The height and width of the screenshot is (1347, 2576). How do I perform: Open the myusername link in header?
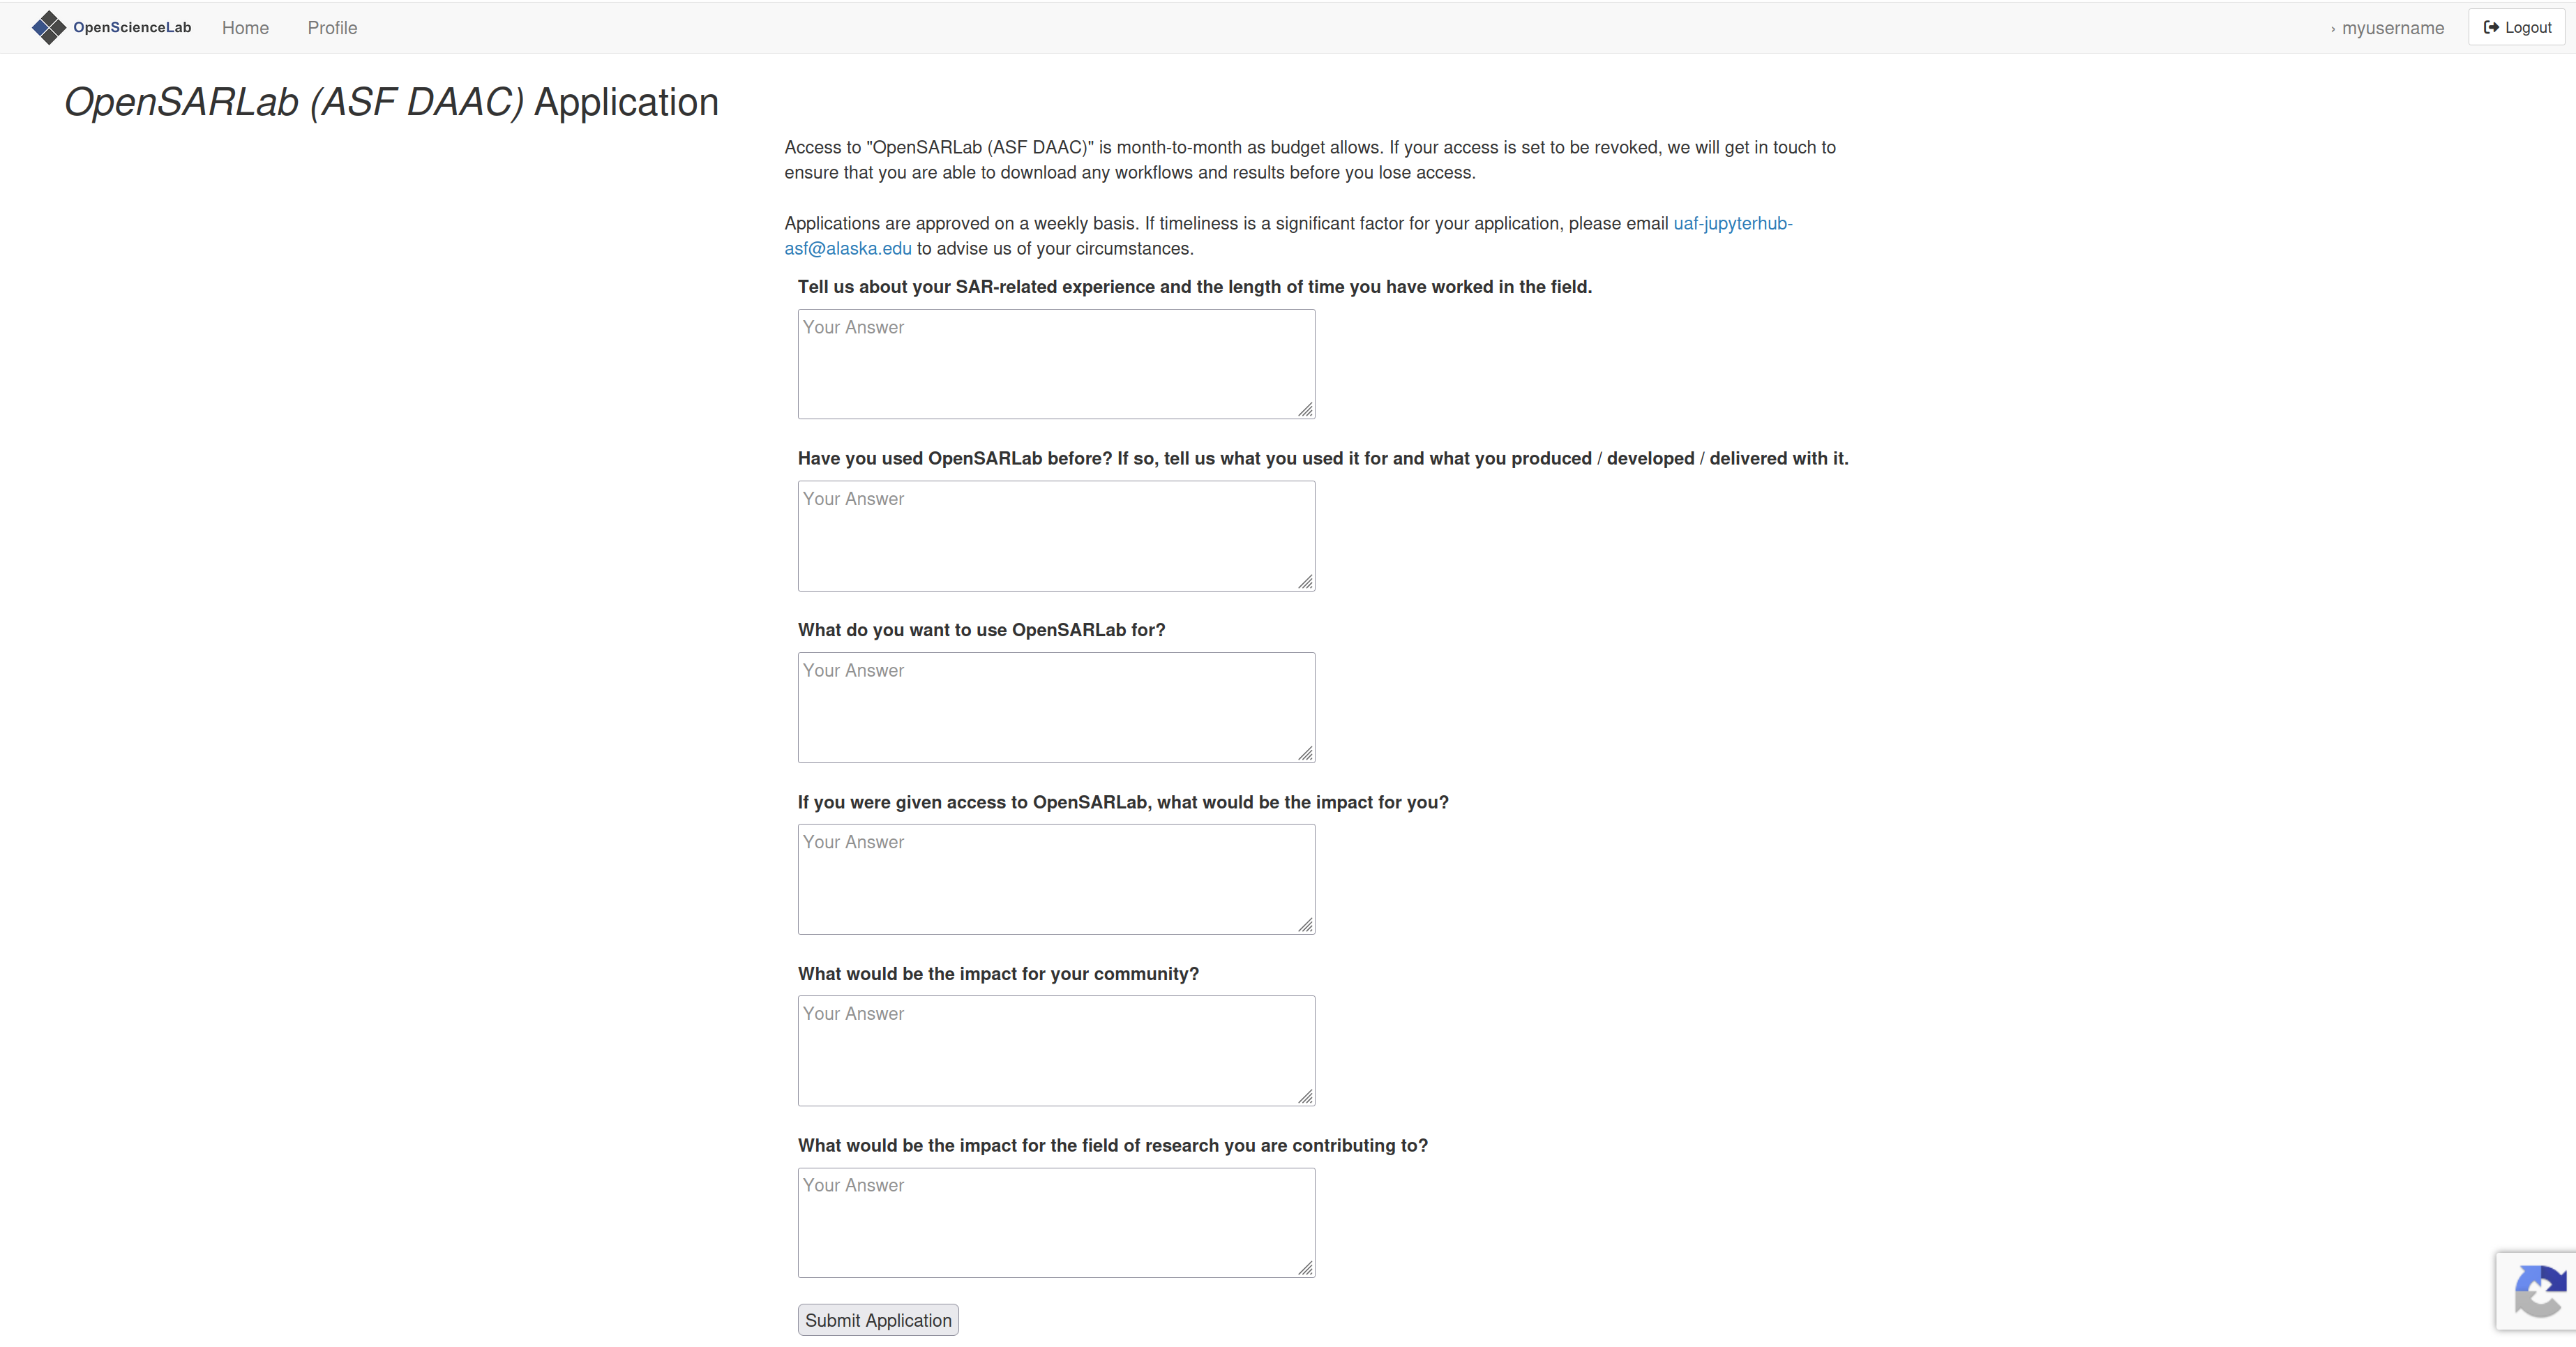coord(2392,28)
